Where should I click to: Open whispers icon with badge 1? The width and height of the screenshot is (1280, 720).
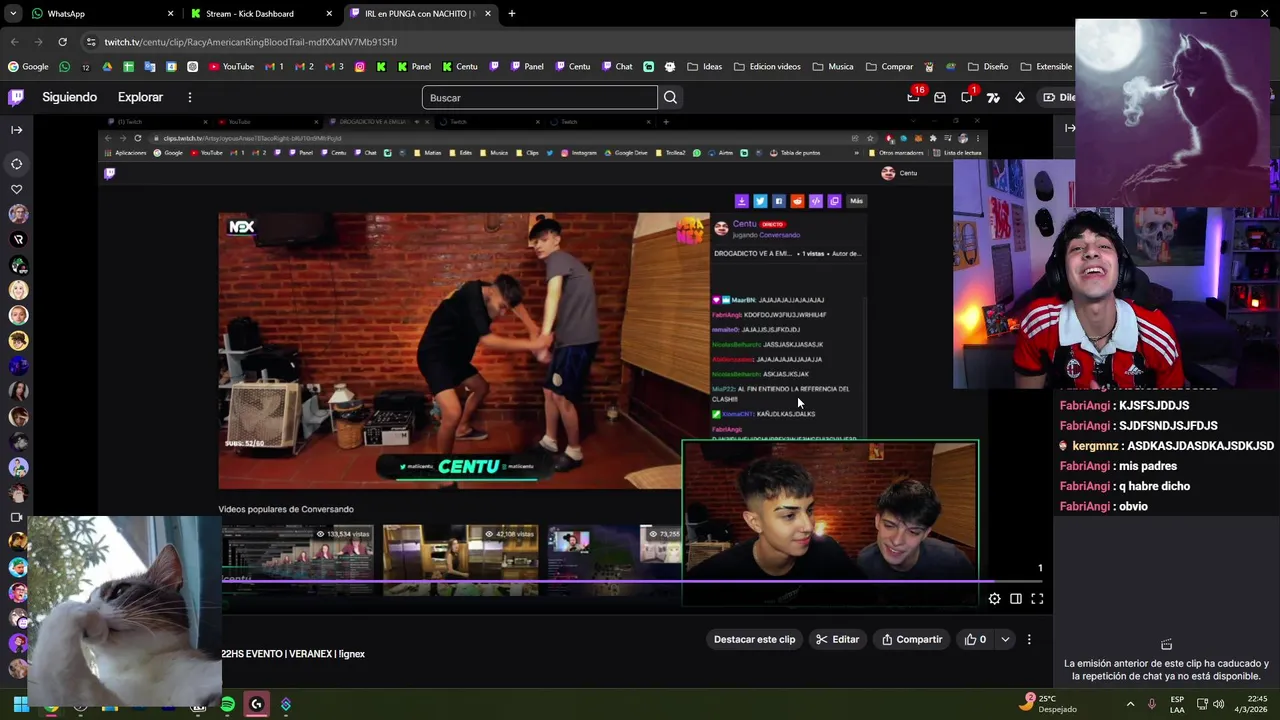pyautogui.click(x=967, y=97)
